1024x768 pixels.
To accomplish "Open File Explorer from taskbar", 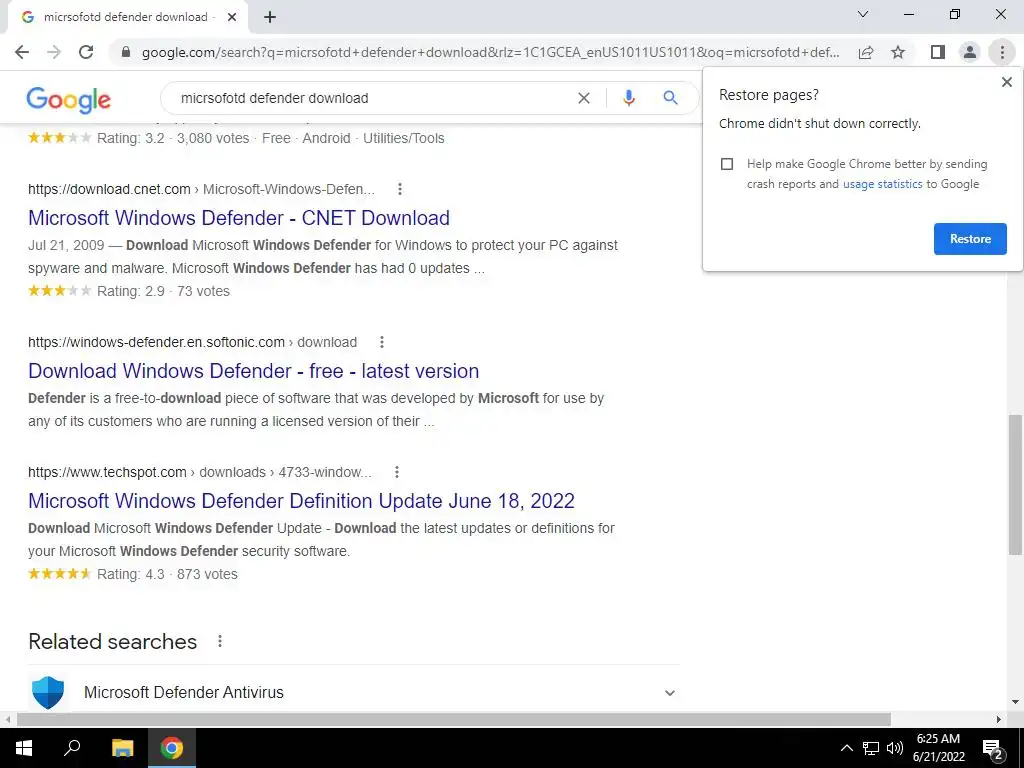I will (122, 748).
